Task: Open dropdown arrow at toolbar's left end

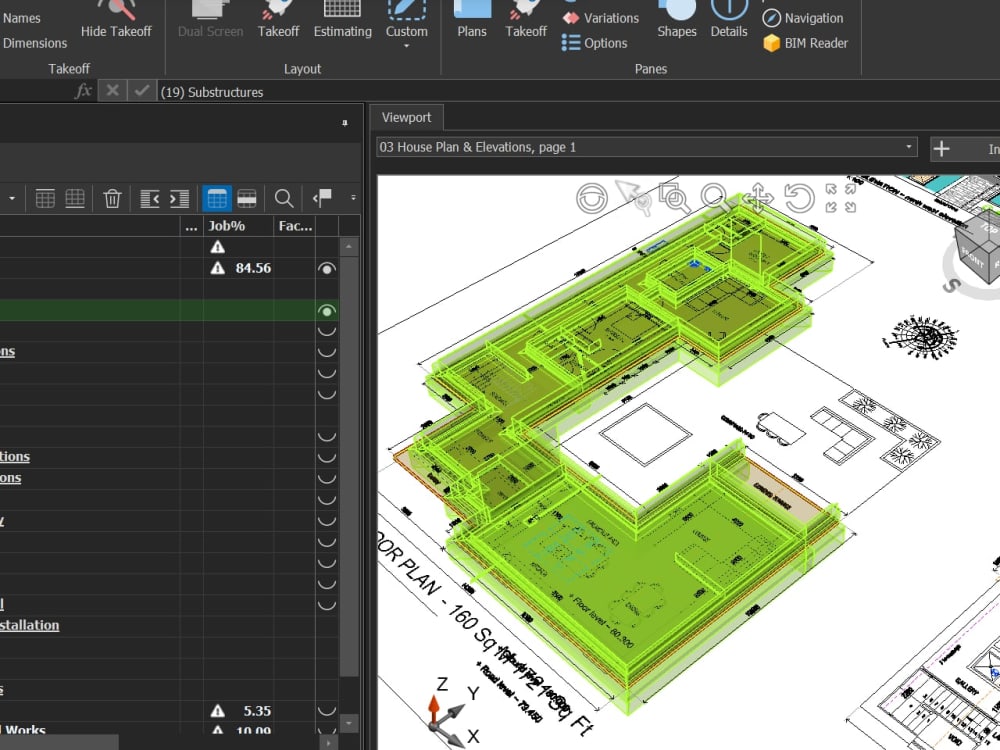Action: pos(12,198)
